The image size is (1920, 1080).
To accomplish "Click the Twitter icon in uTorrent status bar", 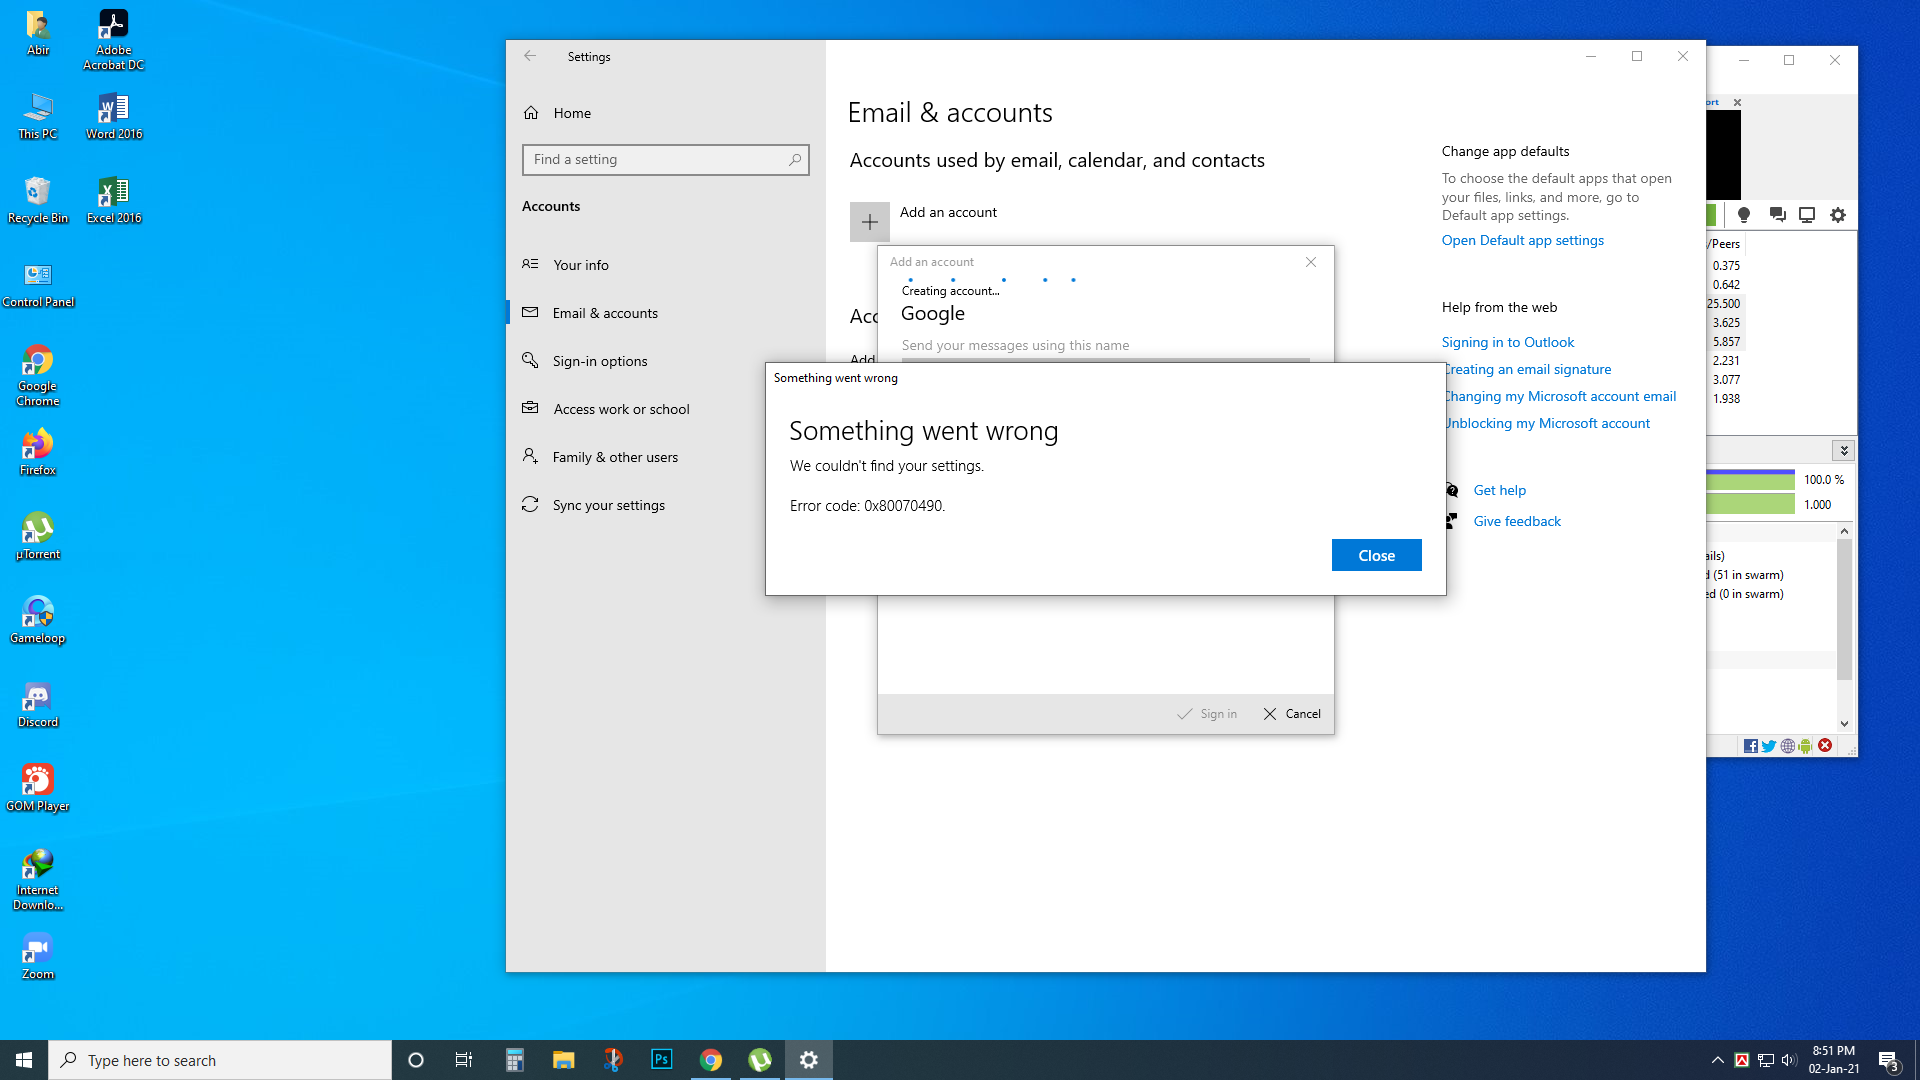I will [1769, 746].
